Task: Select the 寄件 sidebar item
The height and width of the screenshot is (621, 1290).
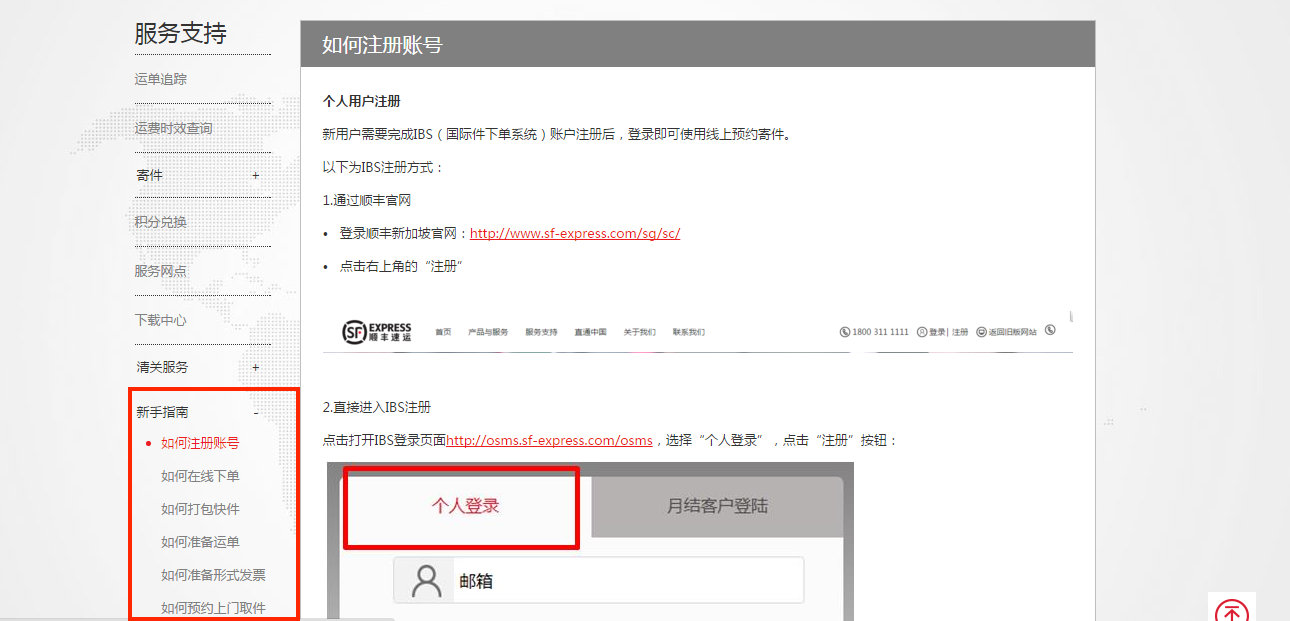Action: (150, 175)
